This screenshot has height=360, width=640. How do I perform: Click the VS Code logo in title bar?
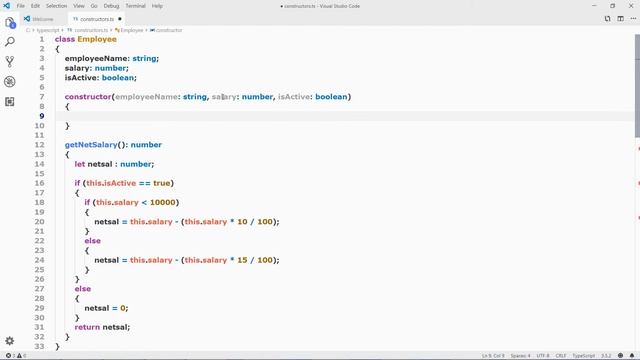(7, 6)
